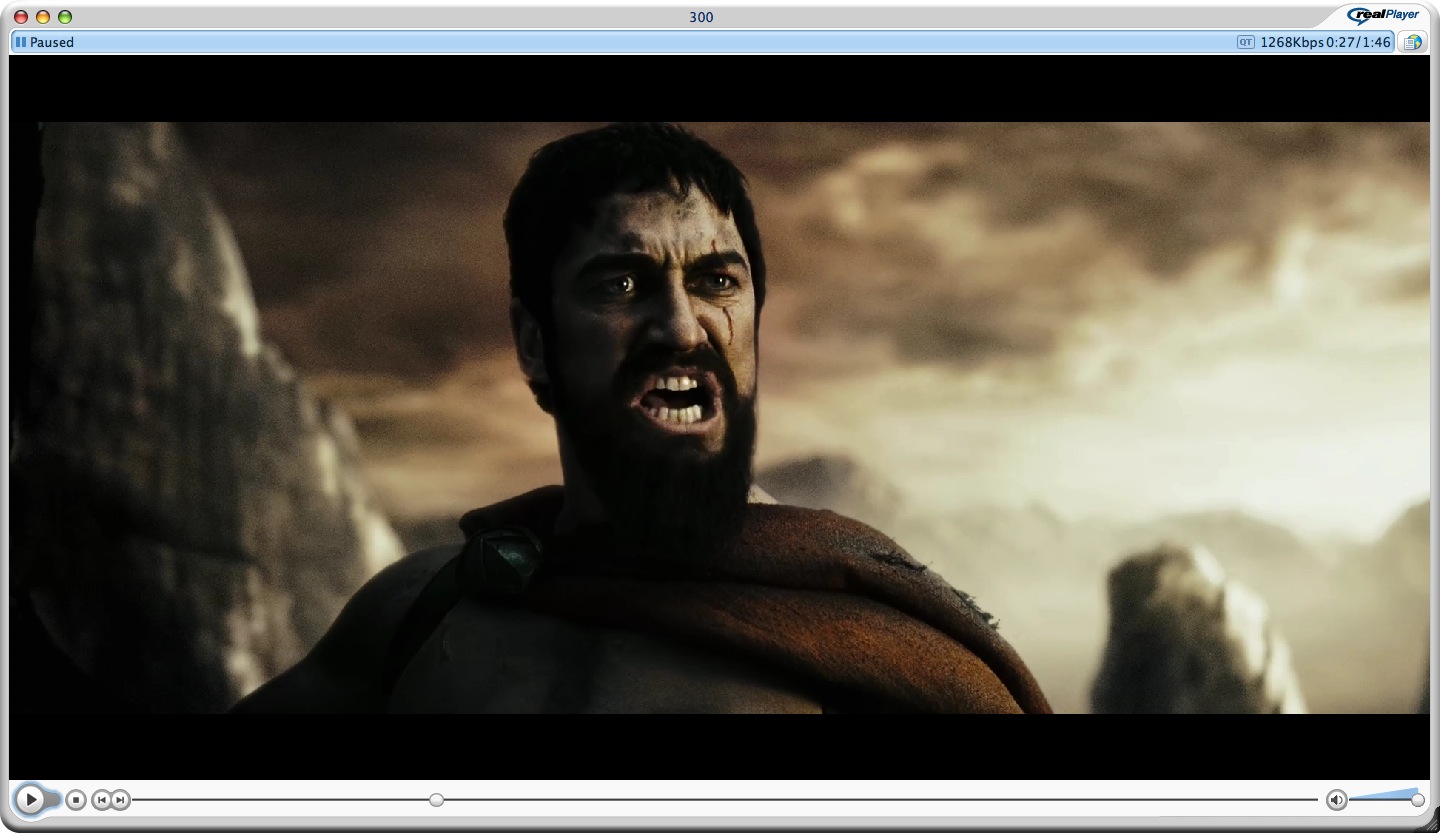Click the seek bar position handle

tap(436, 800)
